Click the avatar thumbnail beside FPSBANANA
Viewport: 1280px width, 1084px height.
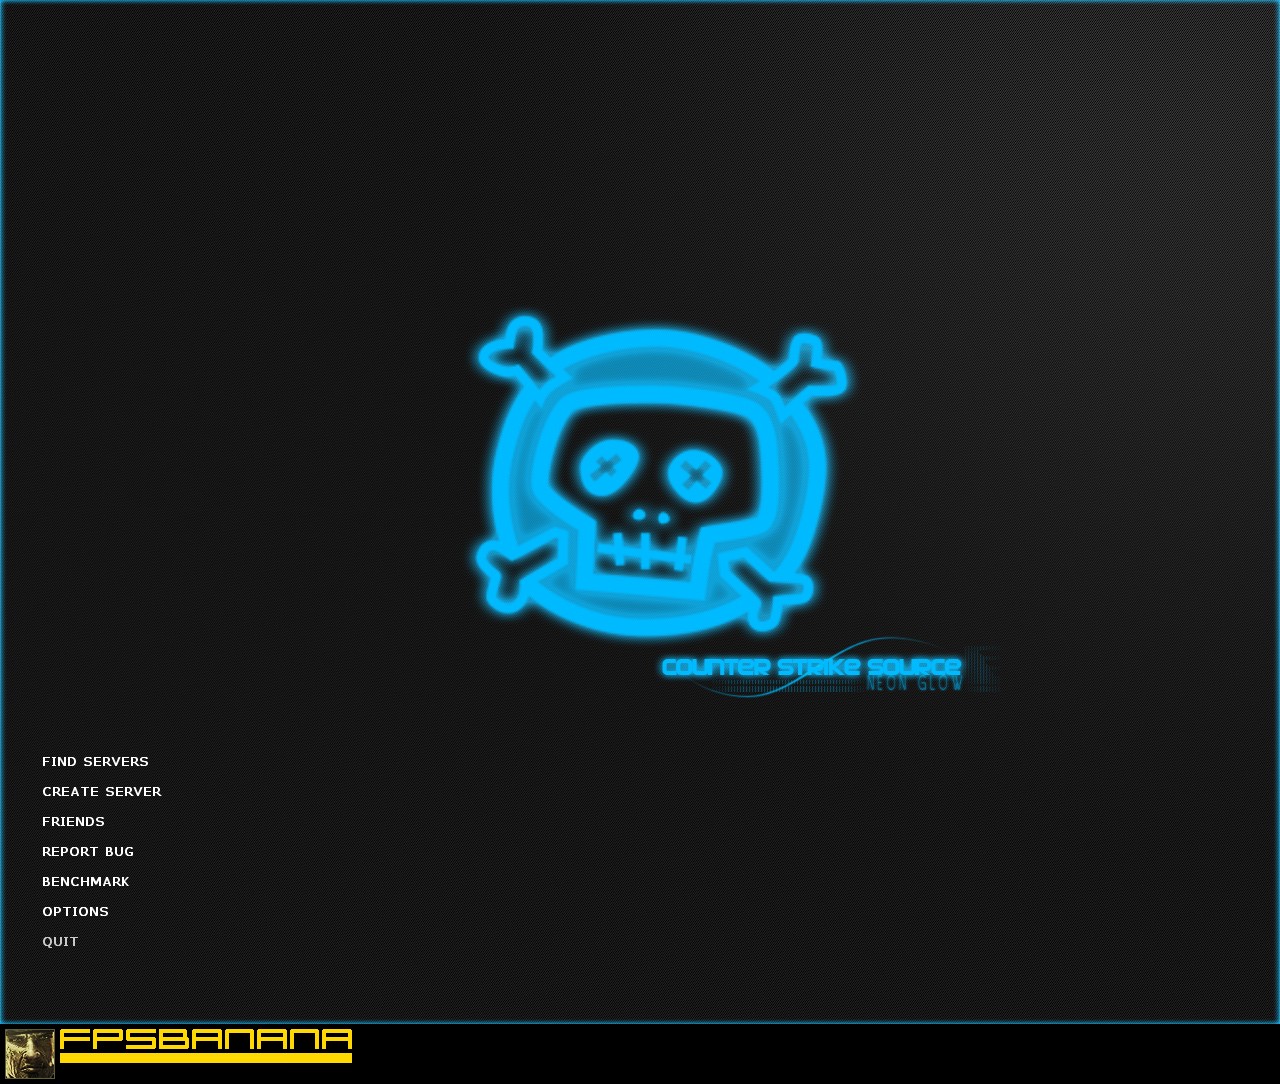click(30, 1054)
